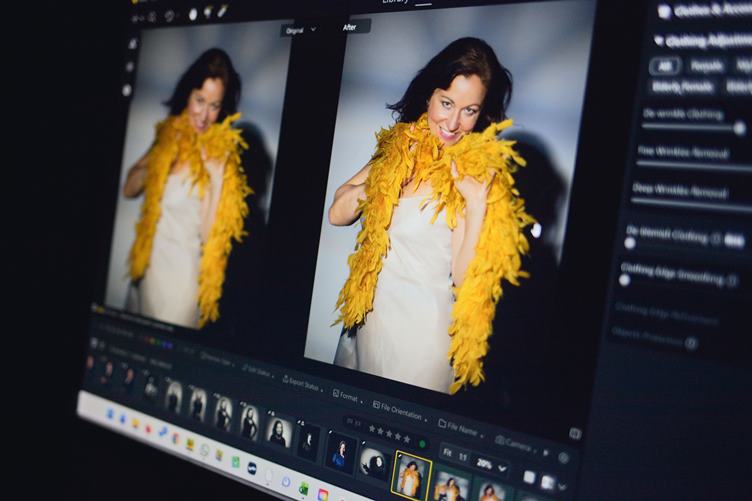The height and width of the screenshot is (501, 752).
Task: Open the Format filter dropdown
Action: pos(347,396)
